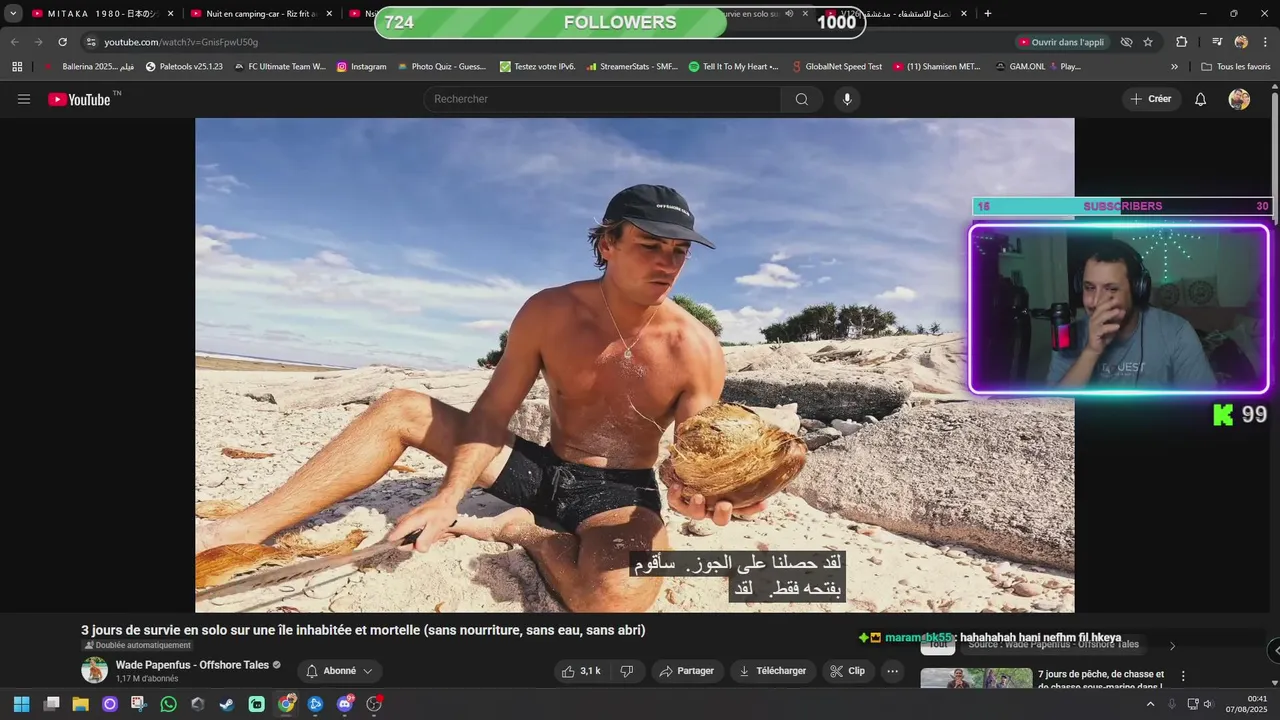Screen dimensions: 1280x720
Task: Open the three-dot more actions button
Action: point(893,671)
